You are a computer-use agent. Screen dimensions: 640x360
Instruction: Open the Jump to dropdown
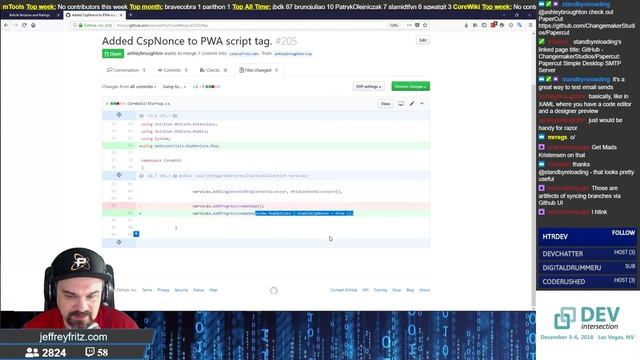pos(174,87)
